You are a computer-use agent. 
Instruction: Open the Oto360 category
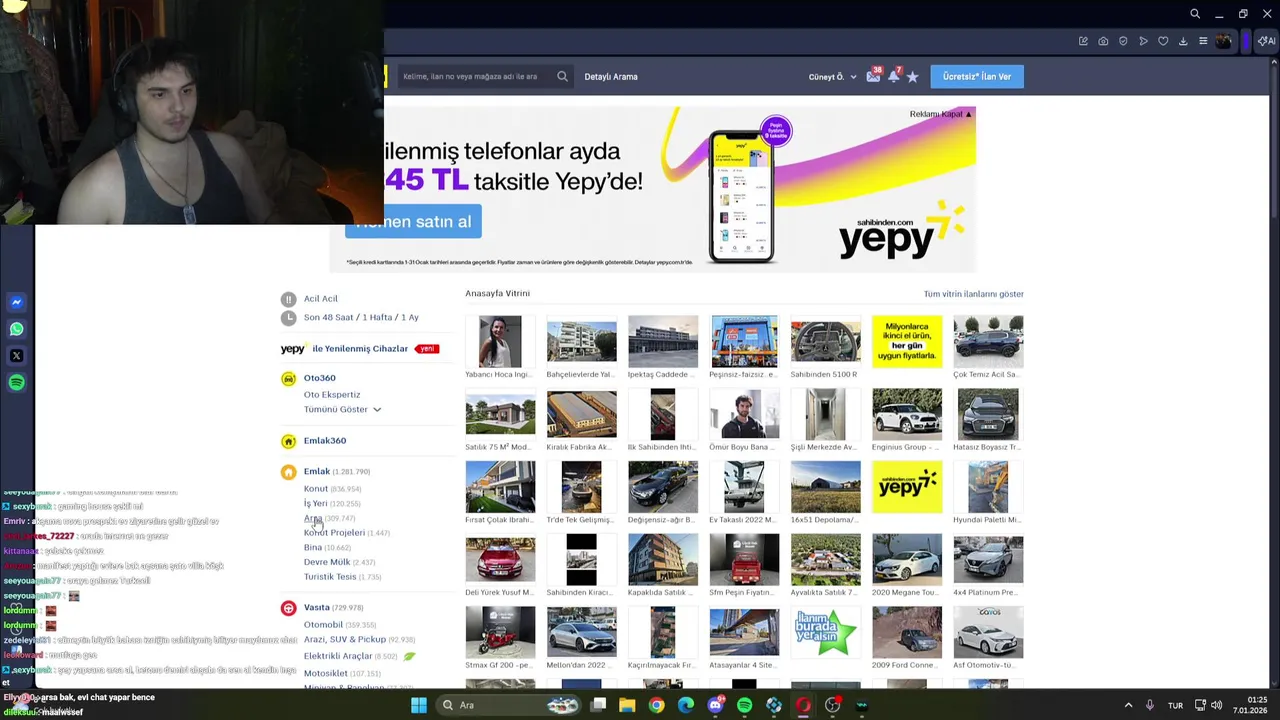click(x=320, y=378)
